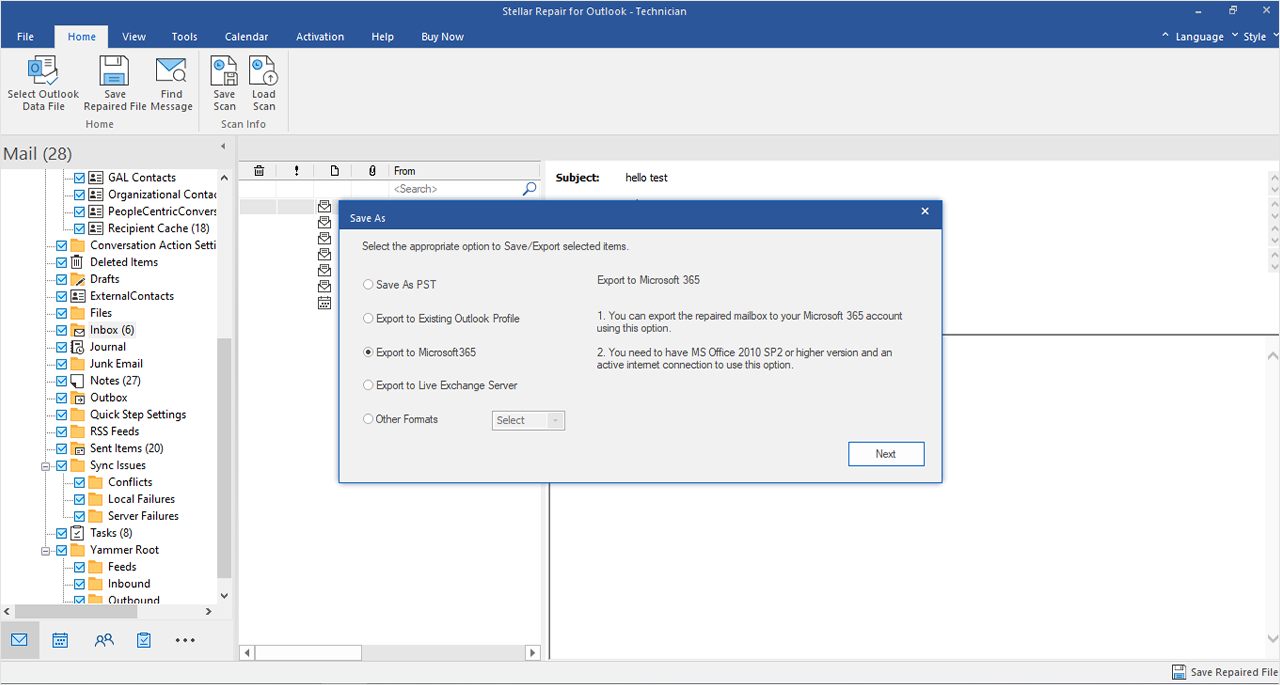Collapse the Sync Issues tree node
Image resolution: width=1280 pixels, height=685 pixels.
click(x=45, y=466)
